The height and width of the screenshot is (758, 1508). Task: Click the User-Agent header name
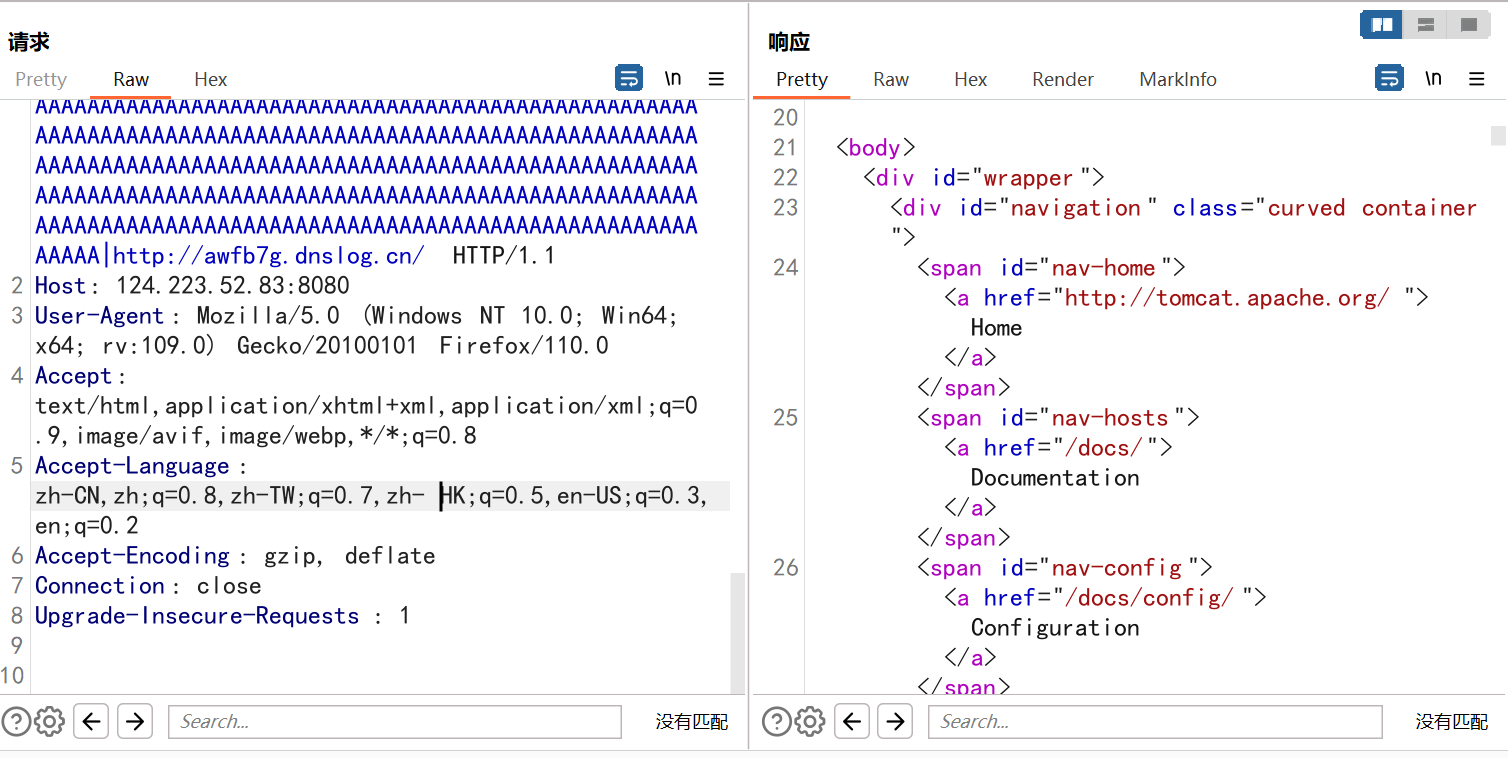tap(99, 316)
